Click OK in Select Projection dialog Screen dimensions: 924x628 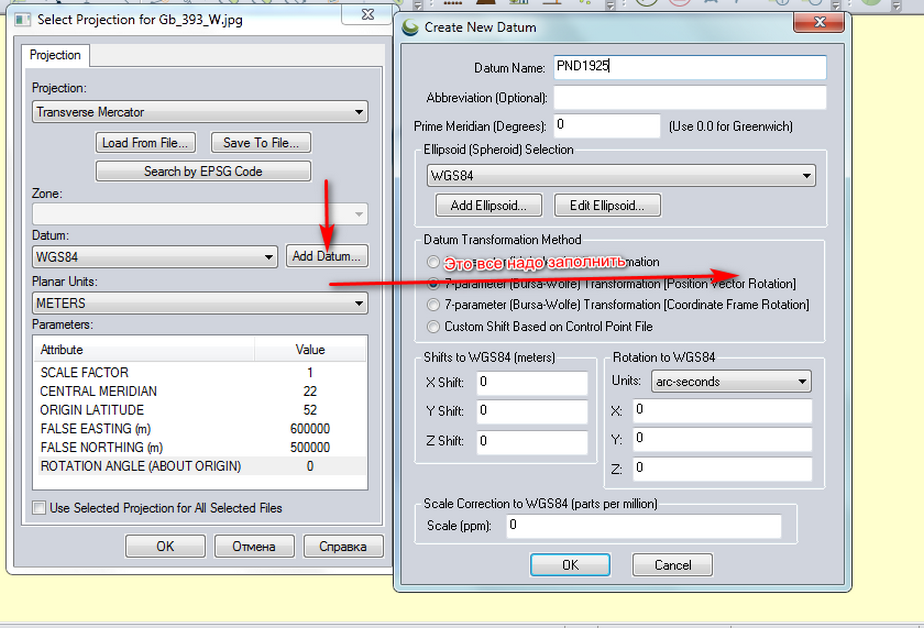[x=165, y=546]
